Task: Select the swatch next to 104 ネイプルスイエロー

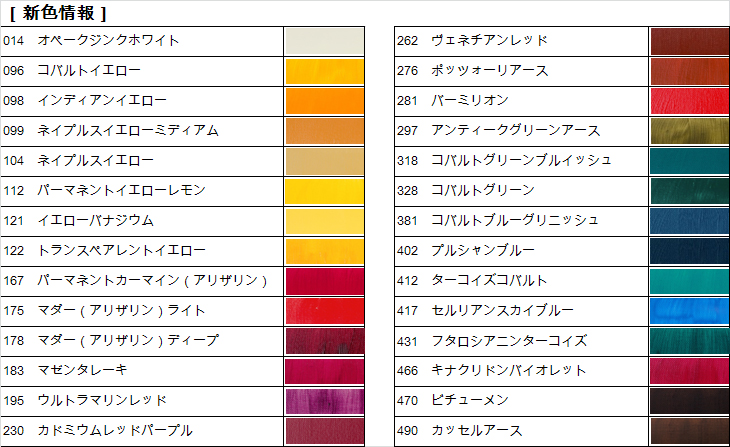Action: pos(324,161)
